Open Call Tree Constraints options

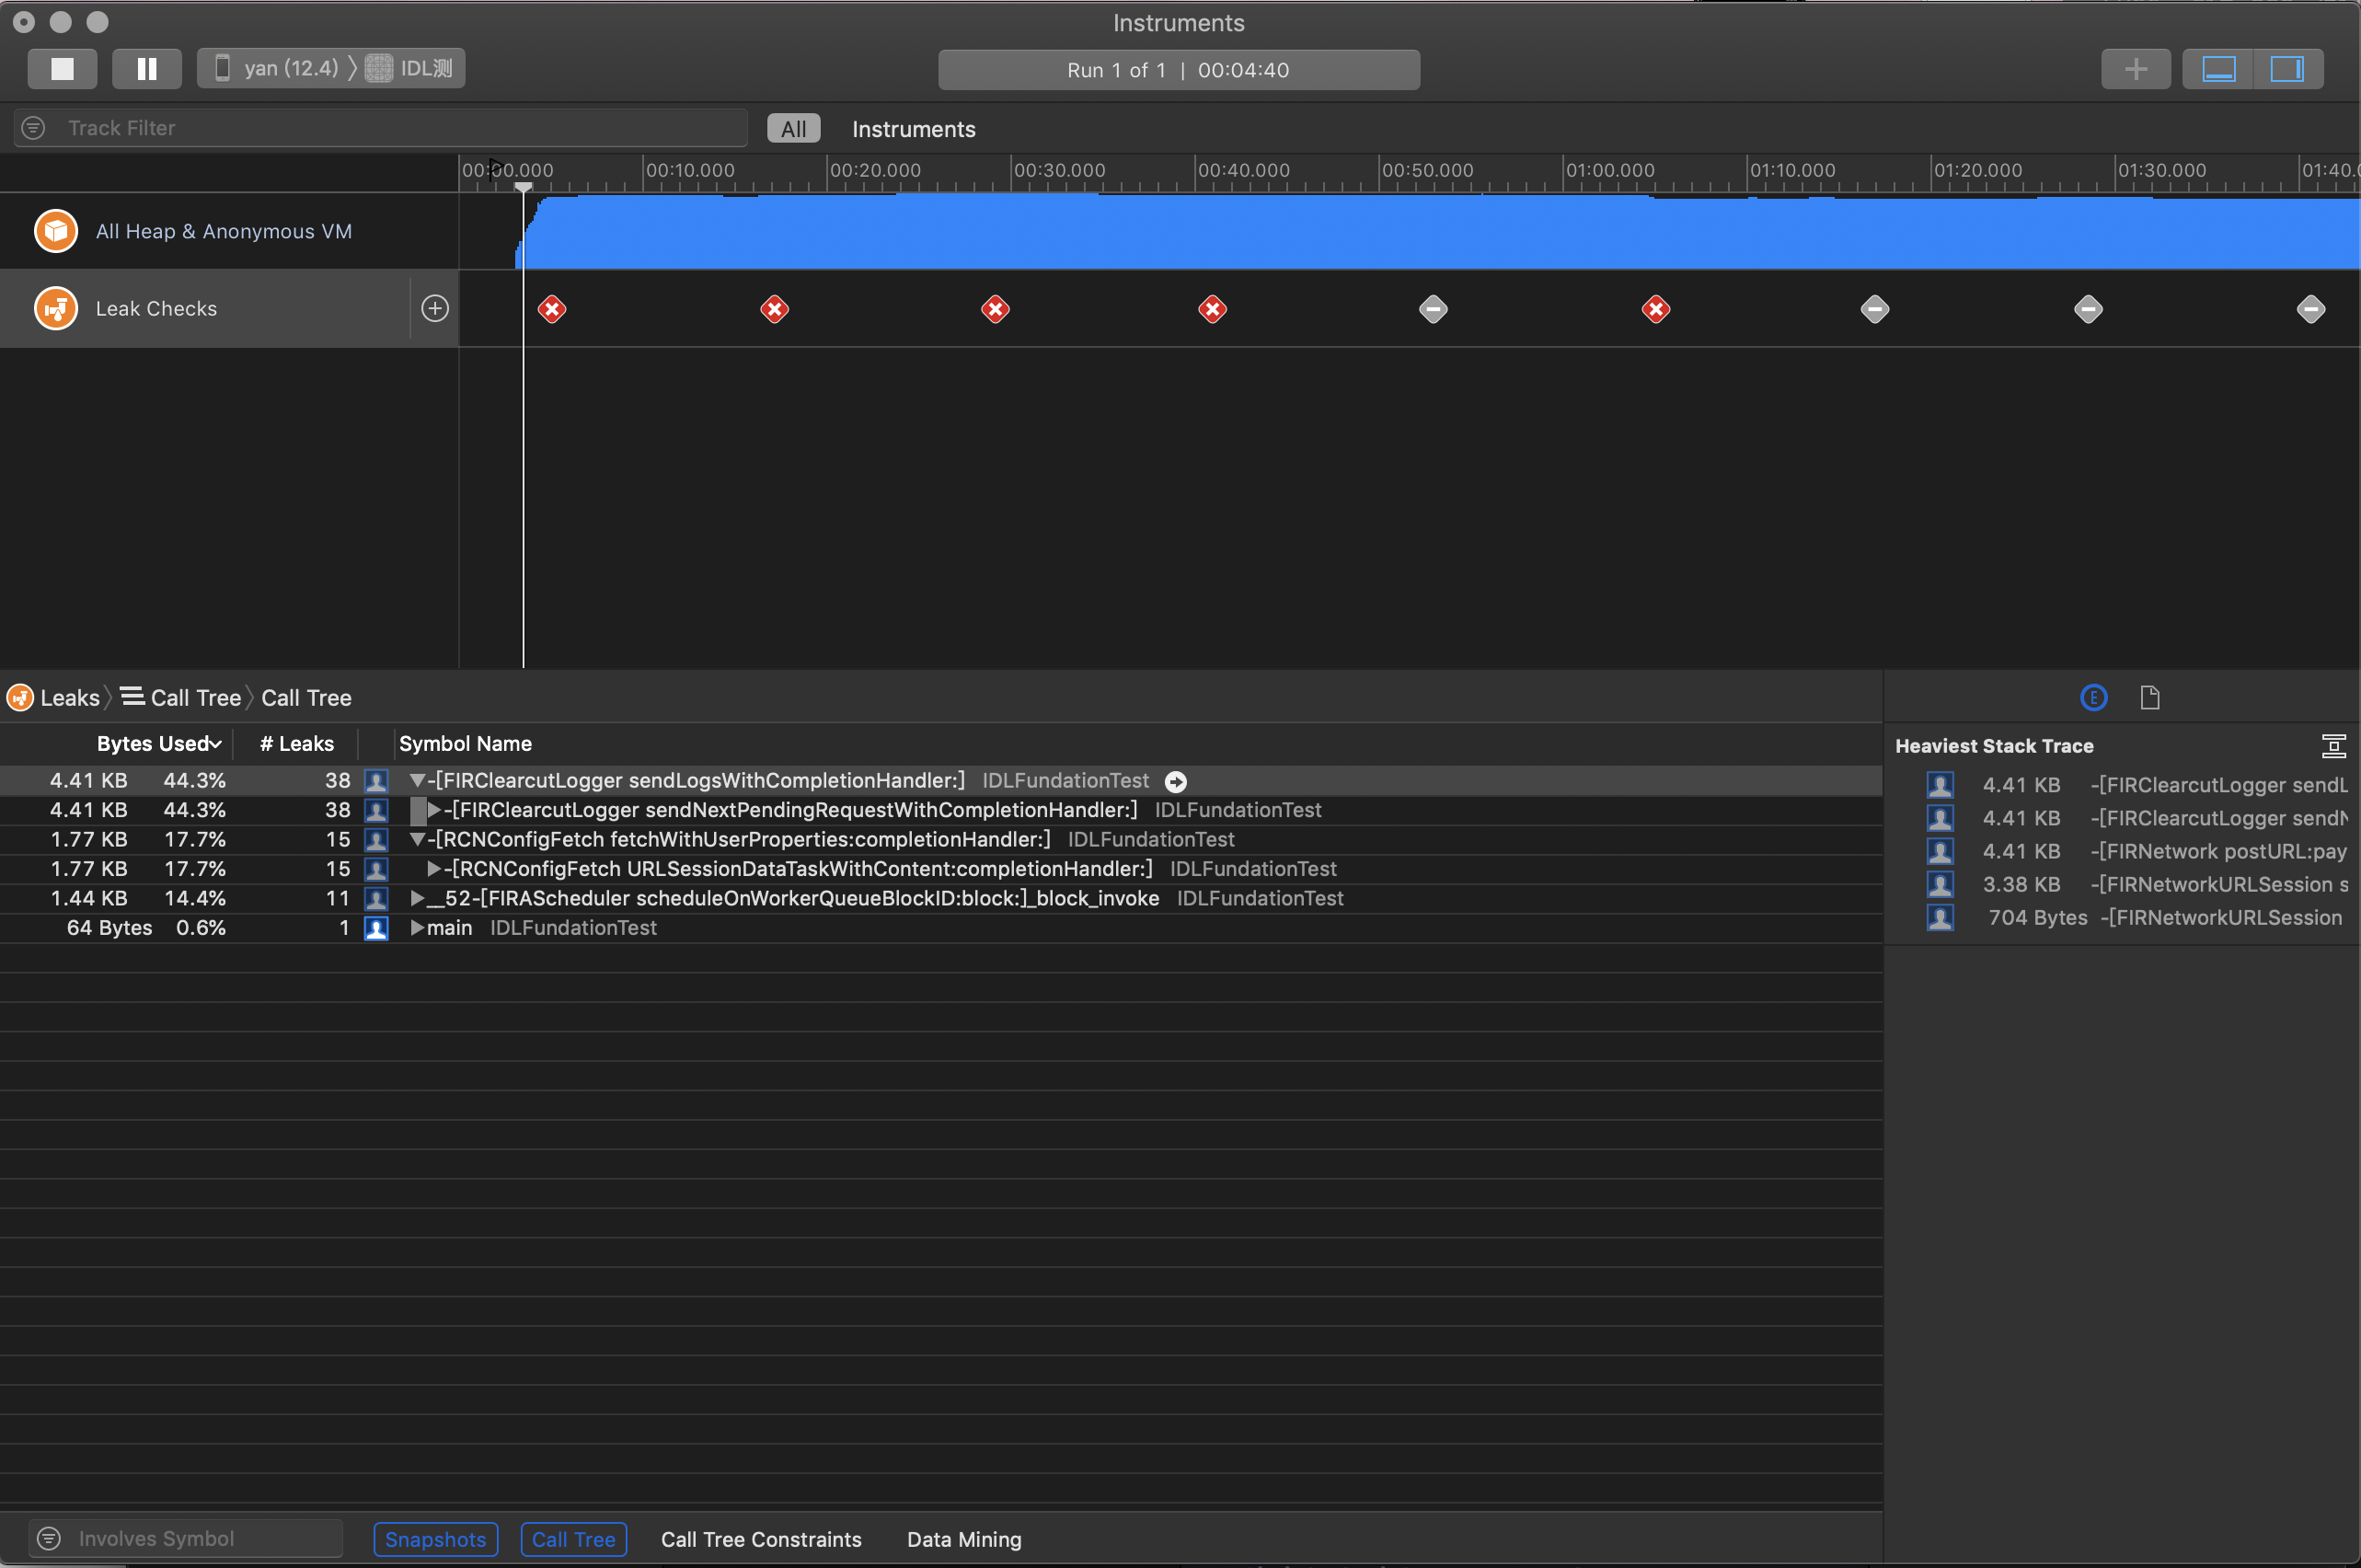coord(760,1539)
